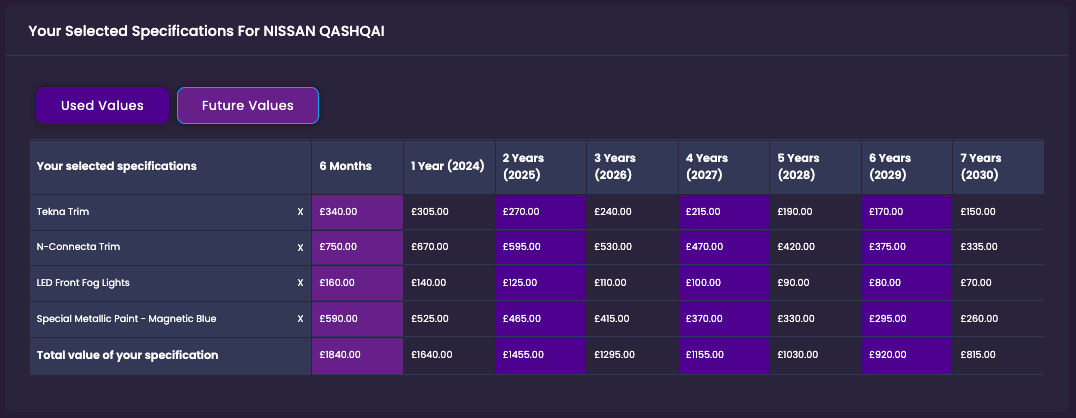Click the NISSAN QASHQAI specifications heading
Viewport: 1076px width, 418px height.
click(206, 31)
